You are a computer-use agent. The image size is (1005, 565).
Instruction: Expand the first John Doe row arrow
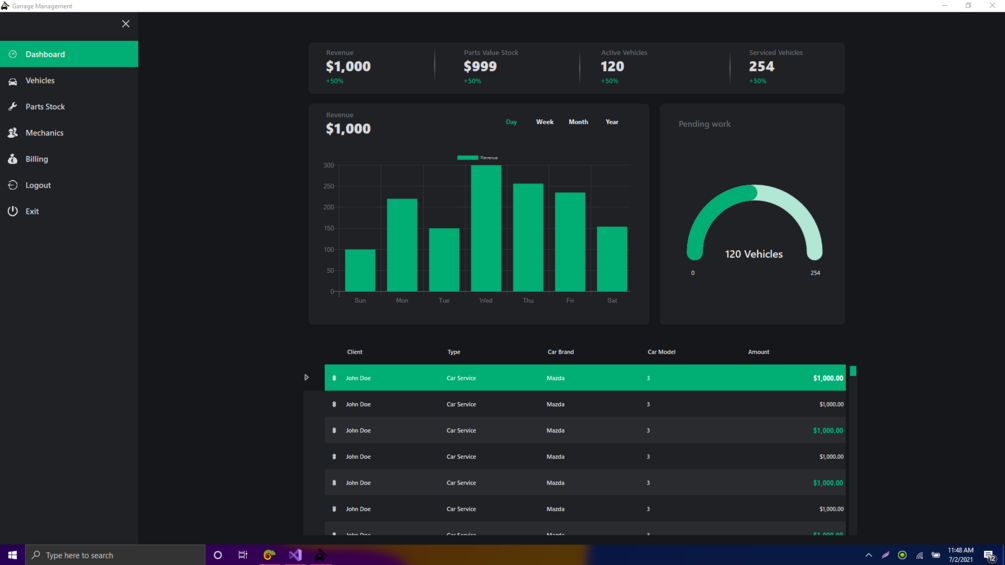tap(306, 377)
